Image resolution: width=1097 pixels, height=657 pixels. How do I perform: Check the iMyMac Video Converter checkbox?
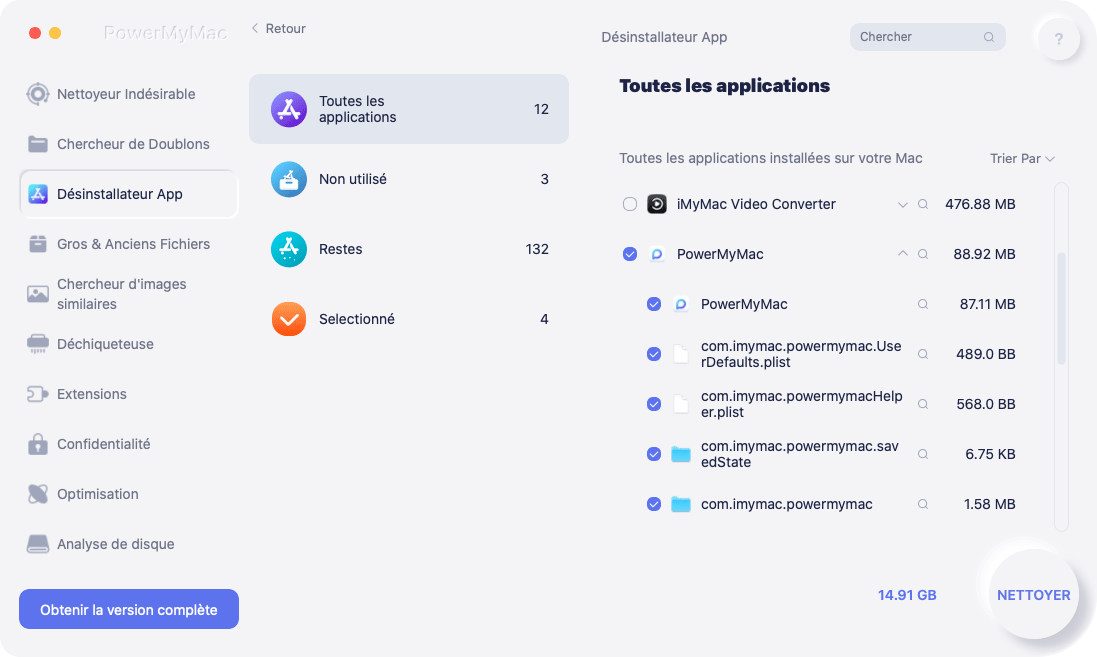(x=630, y=204)
